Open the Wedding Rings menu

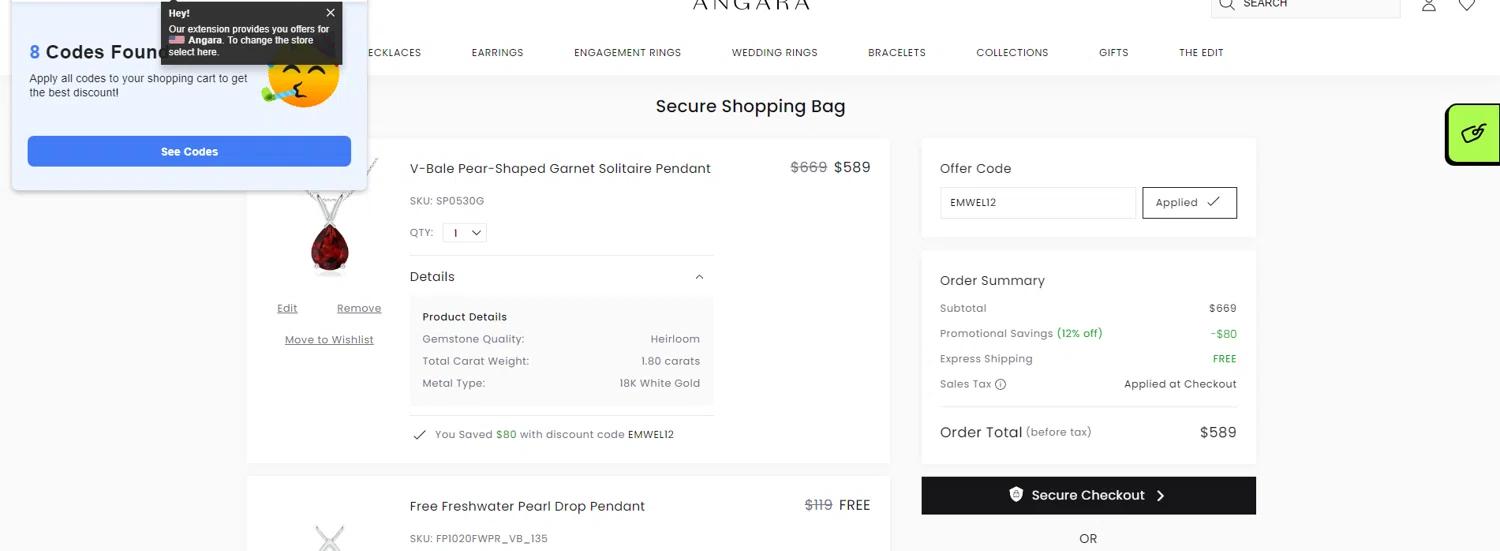click(774, 53)
